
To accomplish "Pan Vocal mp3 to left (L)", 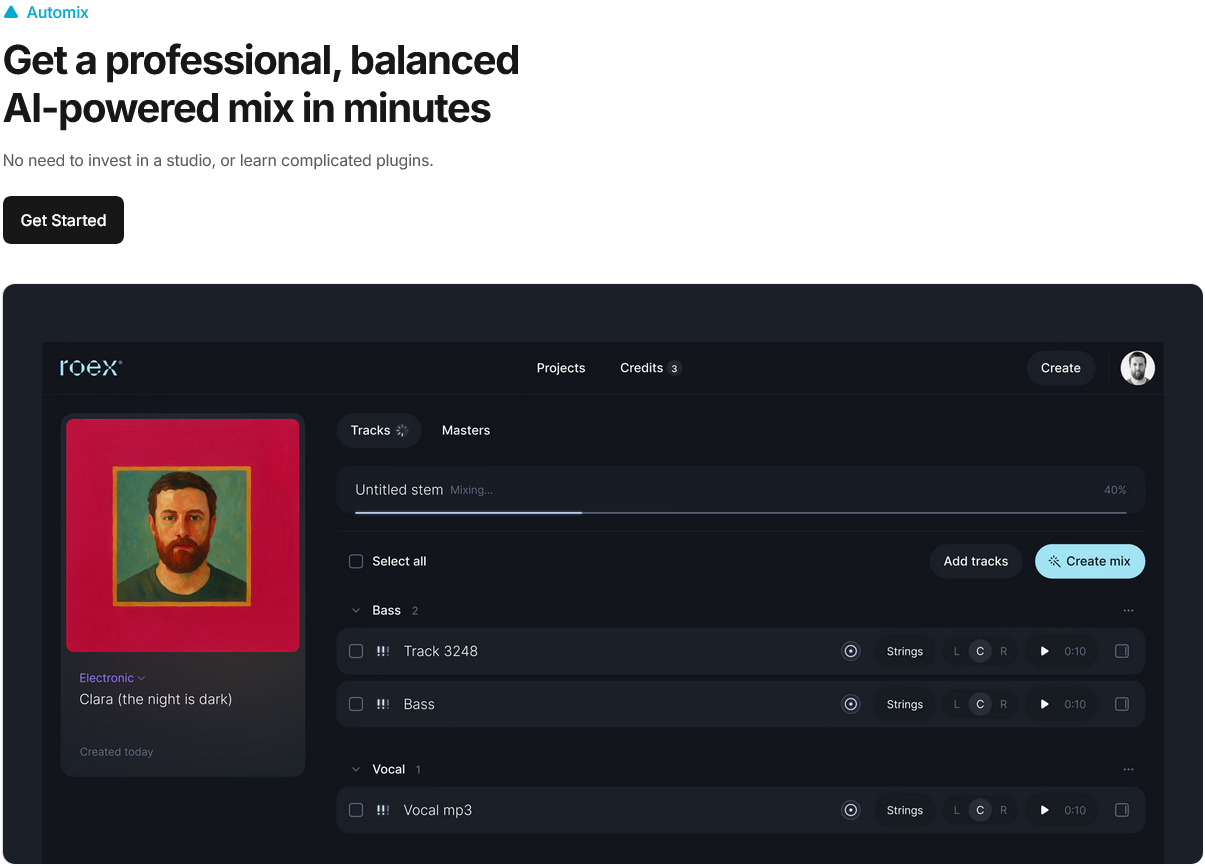I will (956, 810).
